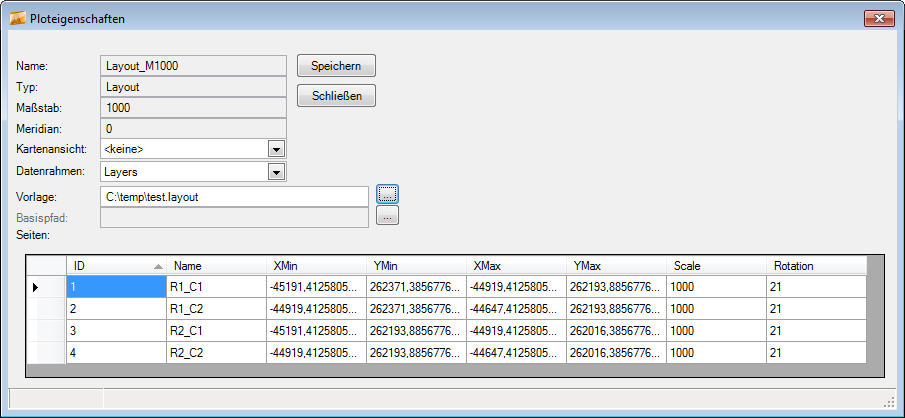
Task: Click the browse button next to Basispfad
Action: click(388, 215)
